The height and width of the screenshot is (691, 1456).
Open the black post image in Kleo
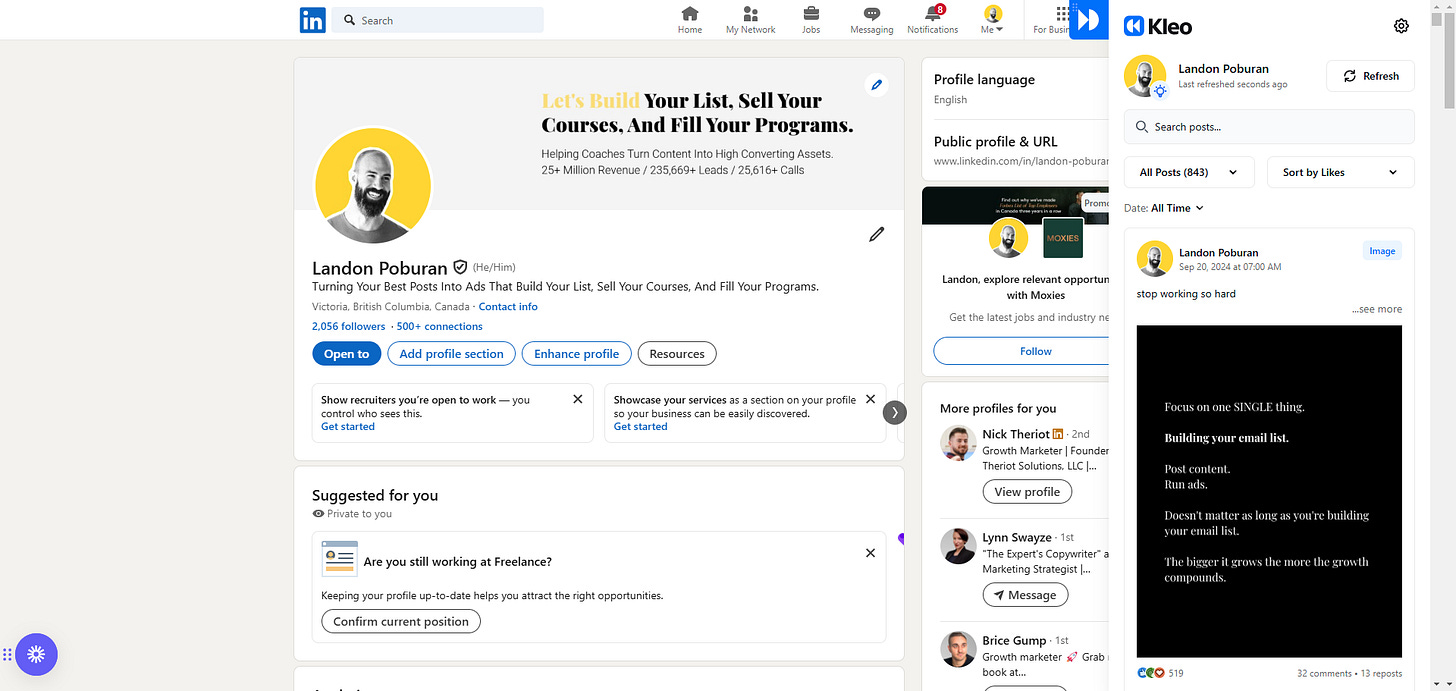(1269, 491)
